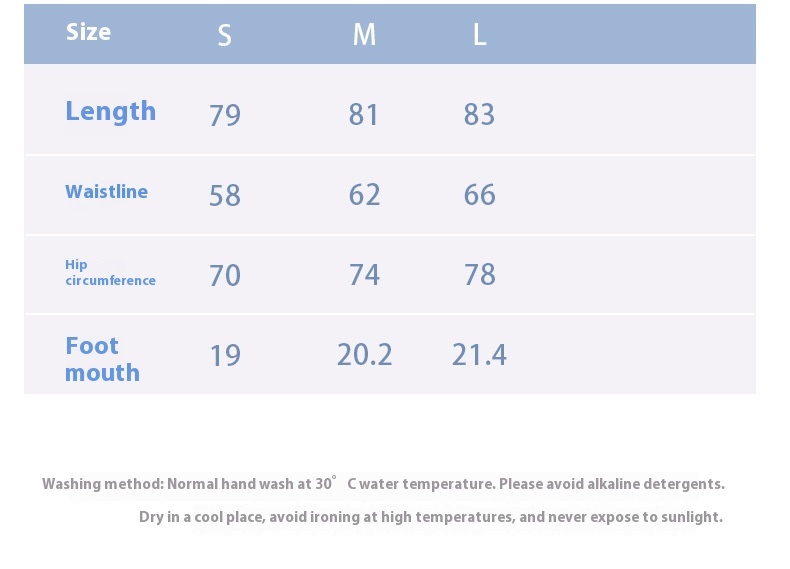Click the Foot mouth row label

click(x=102, y=359)
